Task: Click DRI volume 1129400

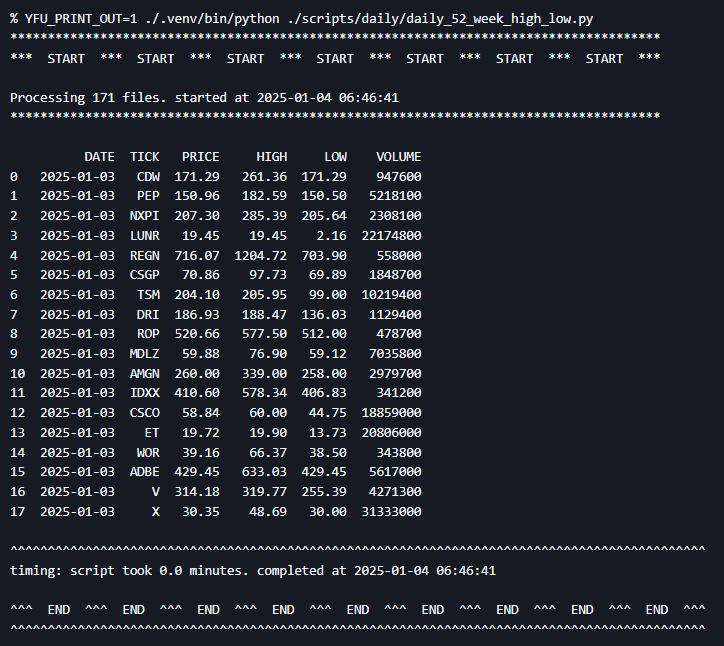Action: click(395, 314)
